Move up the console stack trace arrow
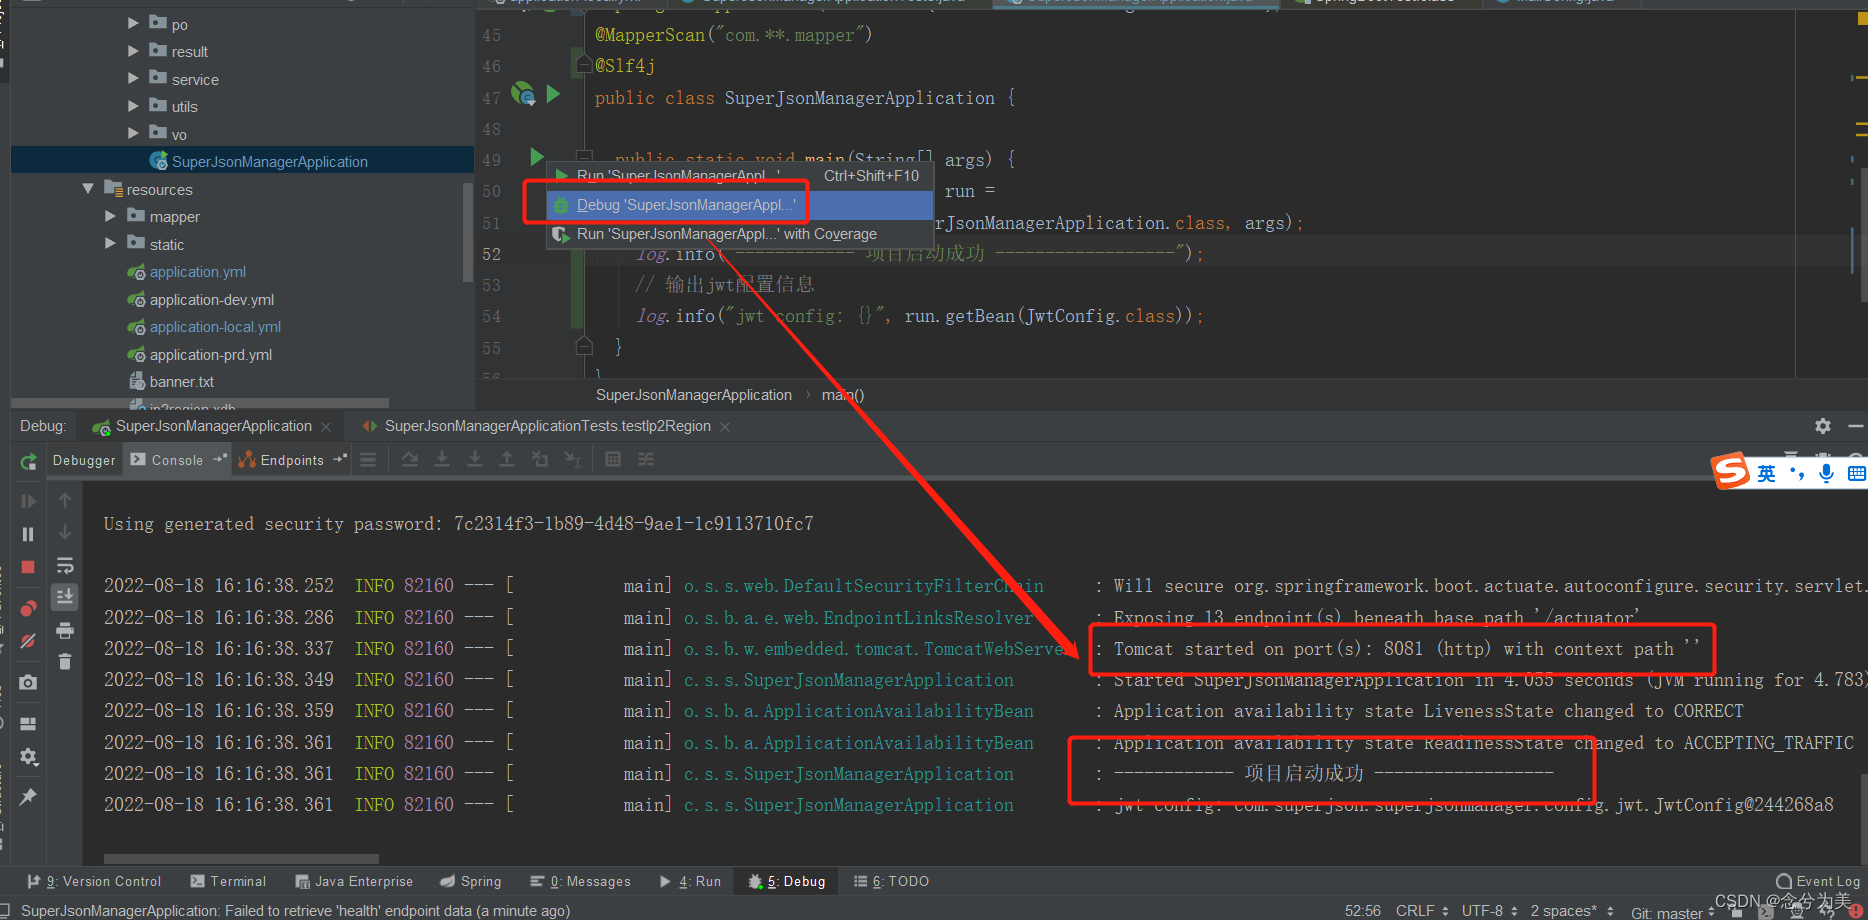The image size is (1868, 920). 65,500
